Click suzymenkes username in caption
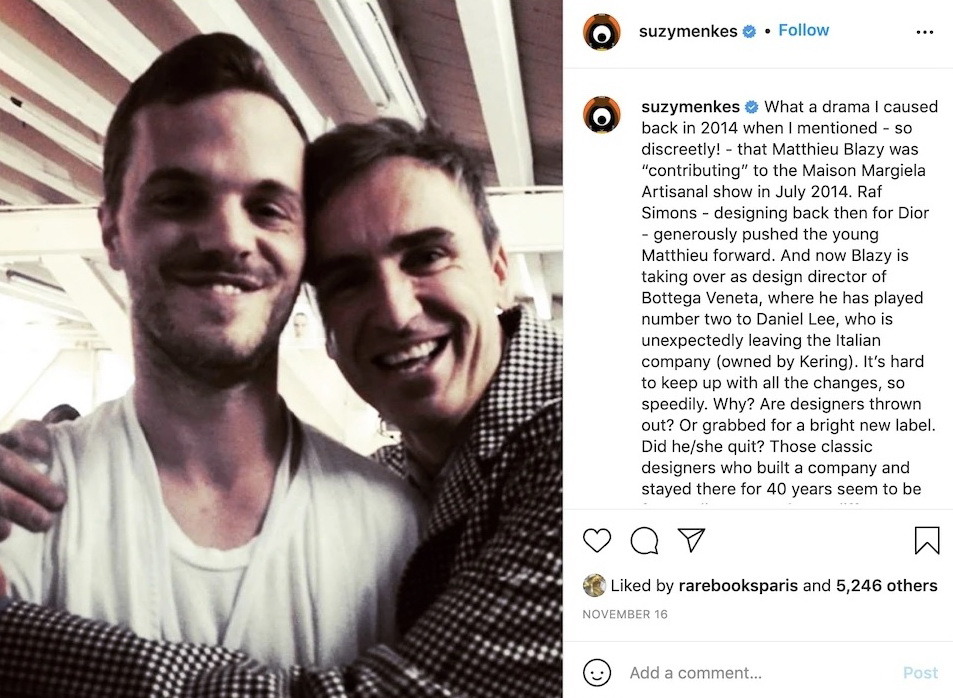953x698 pixels. click(x=690, y=107)
